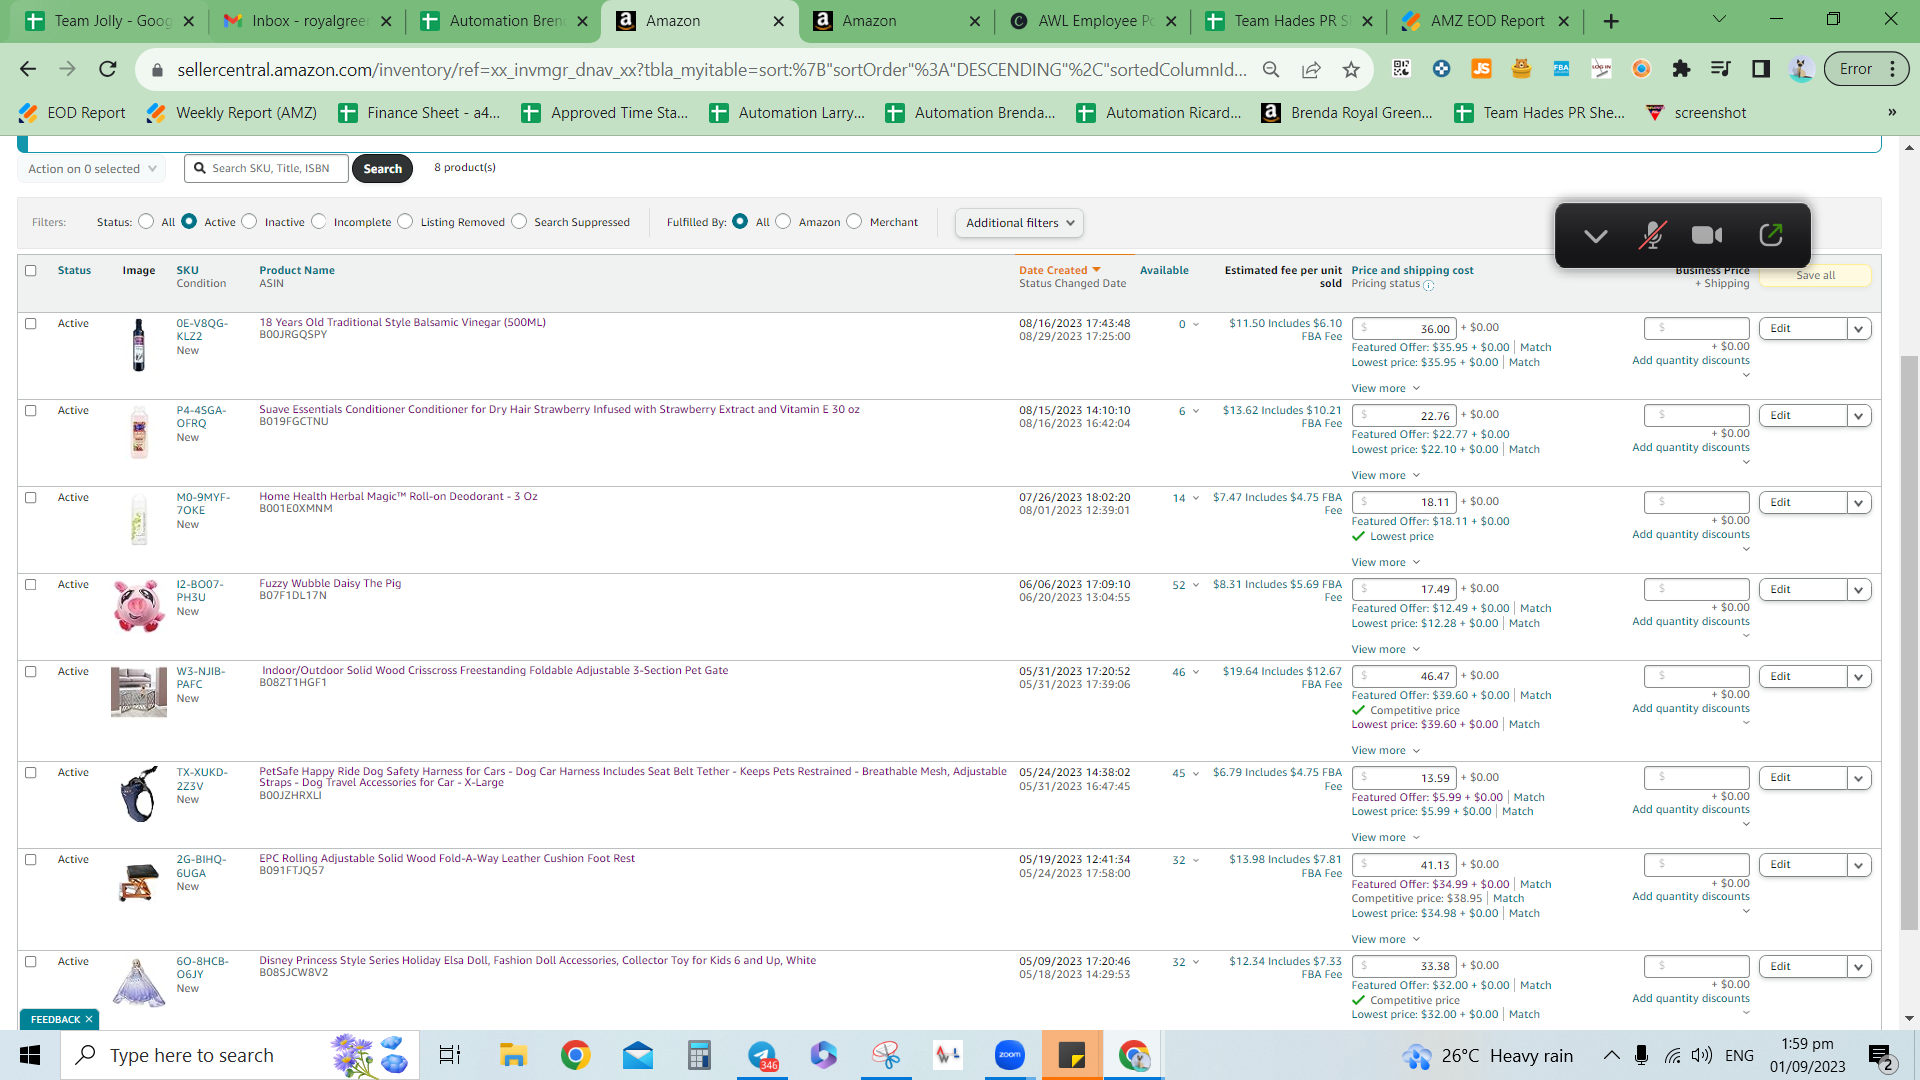Open Edit dropdown arrow for Herbal Magic Deodorant
Image resolution: width=1920 pixels, height=1080 pixels.
(1859, 503)
